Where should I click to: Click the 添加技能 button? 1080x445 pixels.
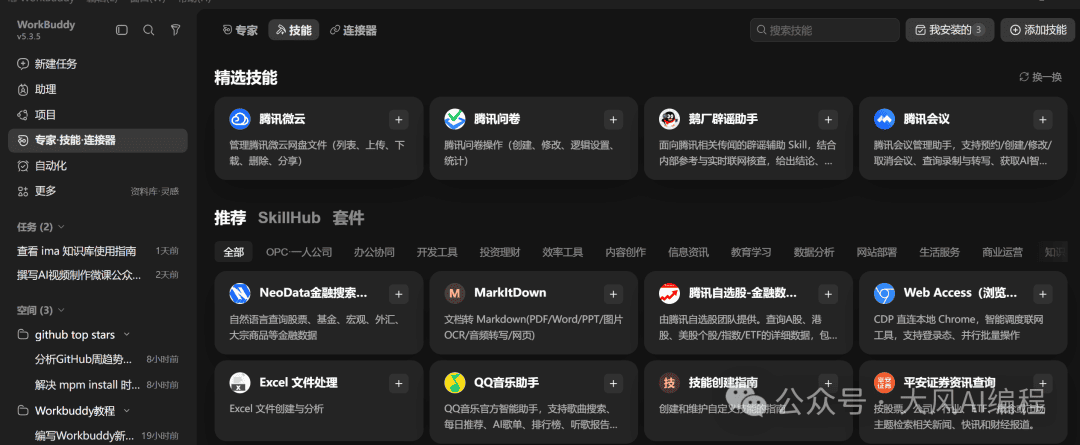pyautogui.click(x=1038, y=30)
